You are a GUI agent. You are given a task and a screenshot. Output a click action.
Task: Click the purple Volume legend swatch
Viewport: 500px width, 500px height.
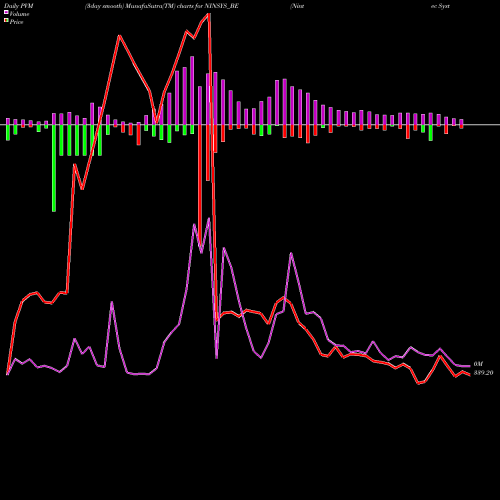point(6,12)
